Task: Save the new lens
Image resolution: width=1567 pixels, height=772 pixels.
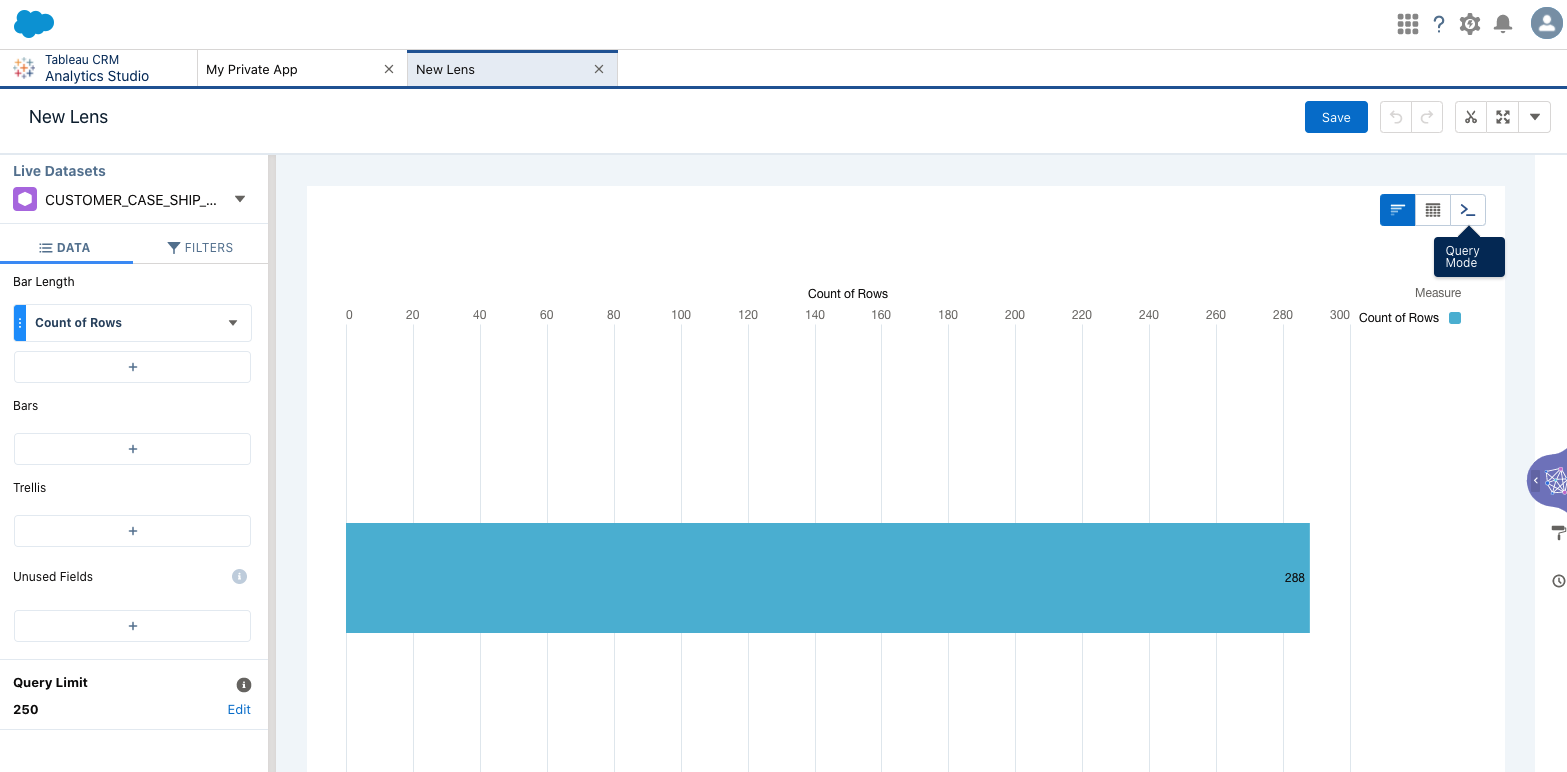Action: [1335, 117]
